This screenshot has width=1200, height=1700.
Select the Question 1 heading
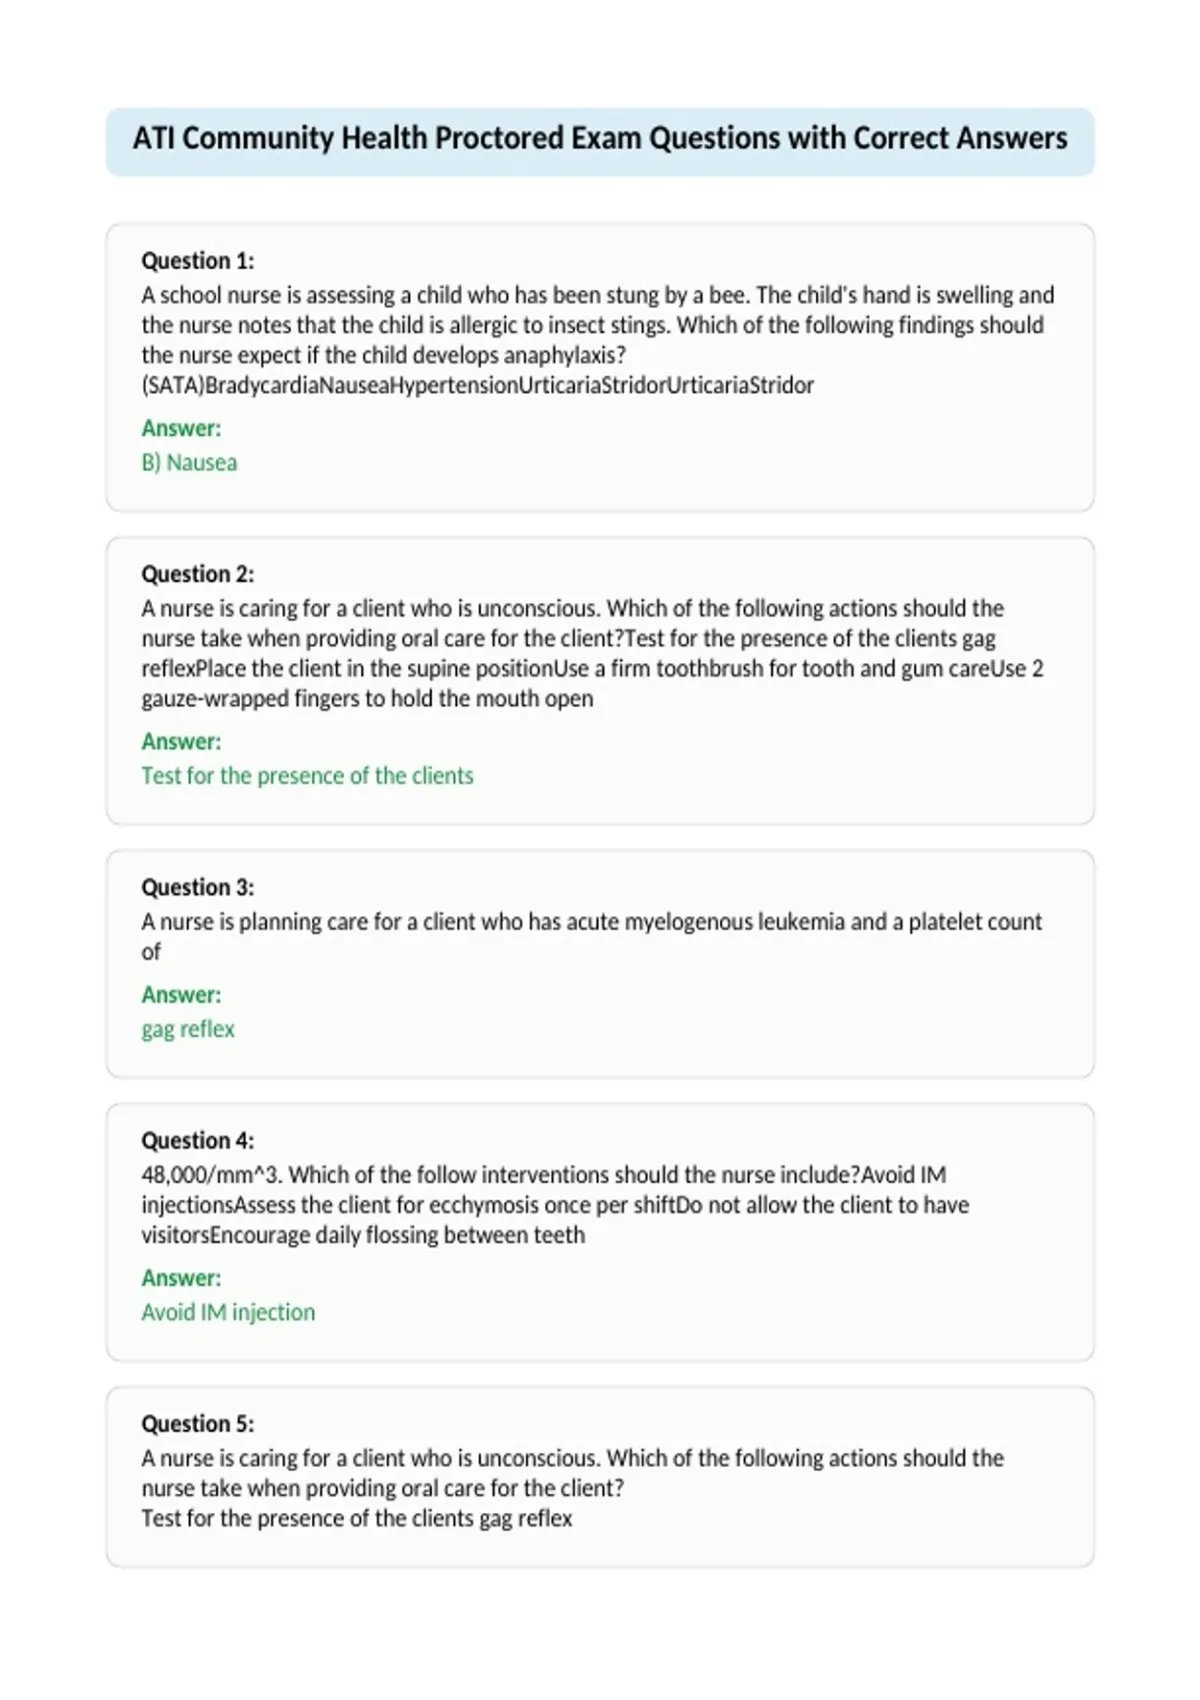(198, 261)
